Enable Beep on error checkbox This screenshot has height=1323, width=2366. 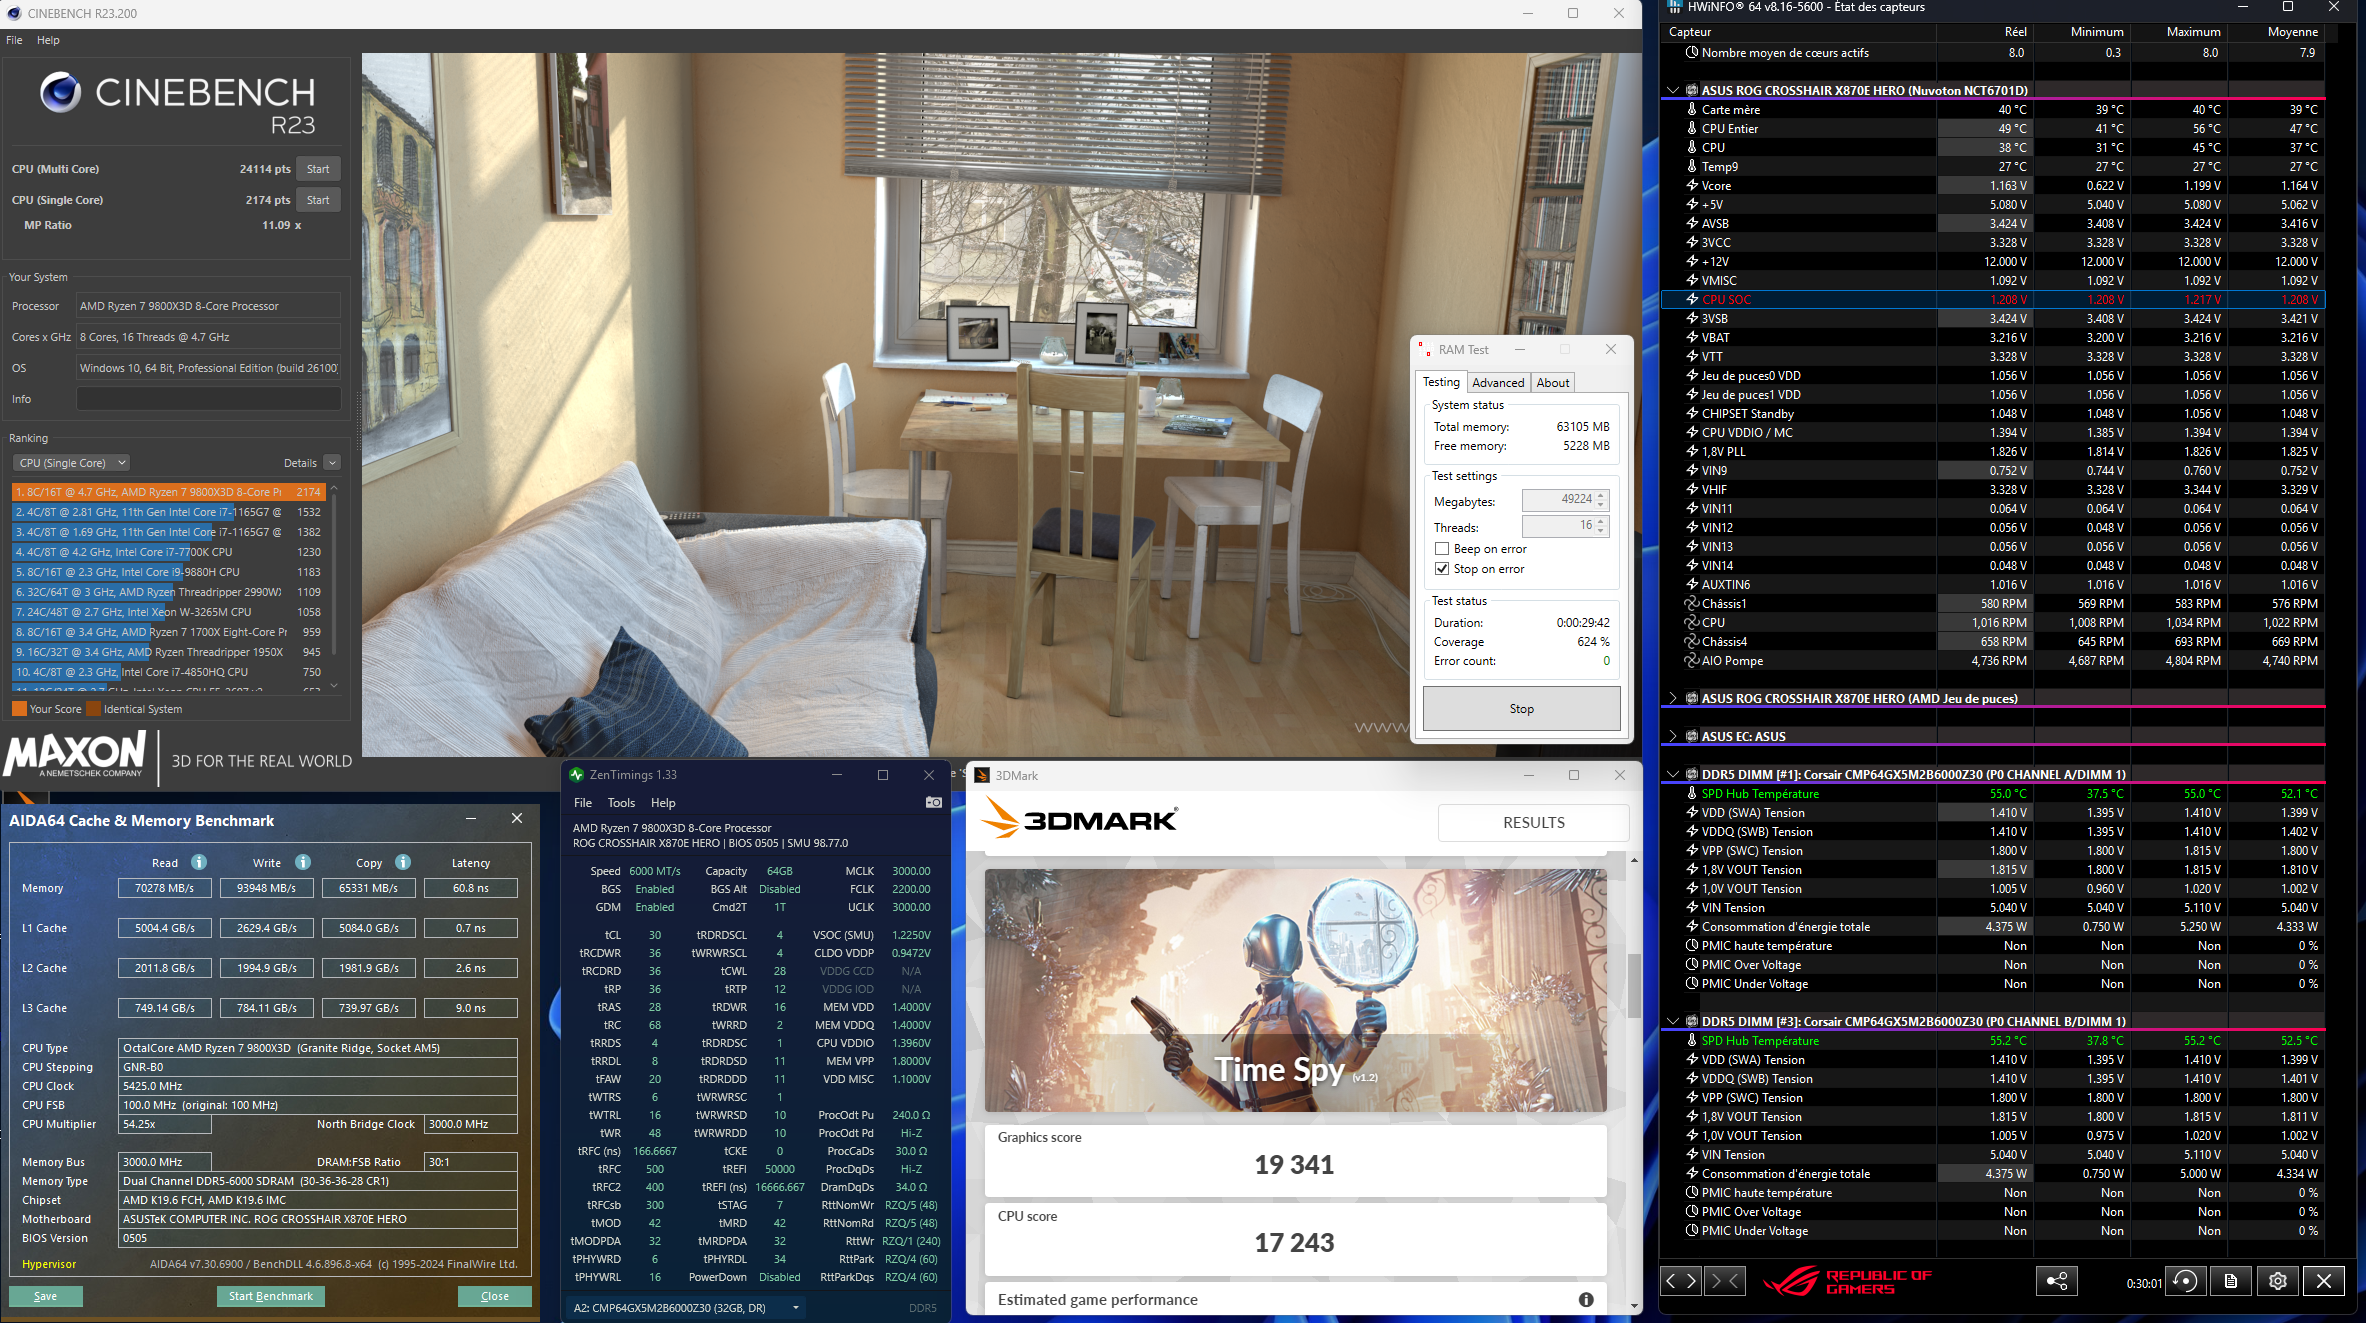(1442, 549)
